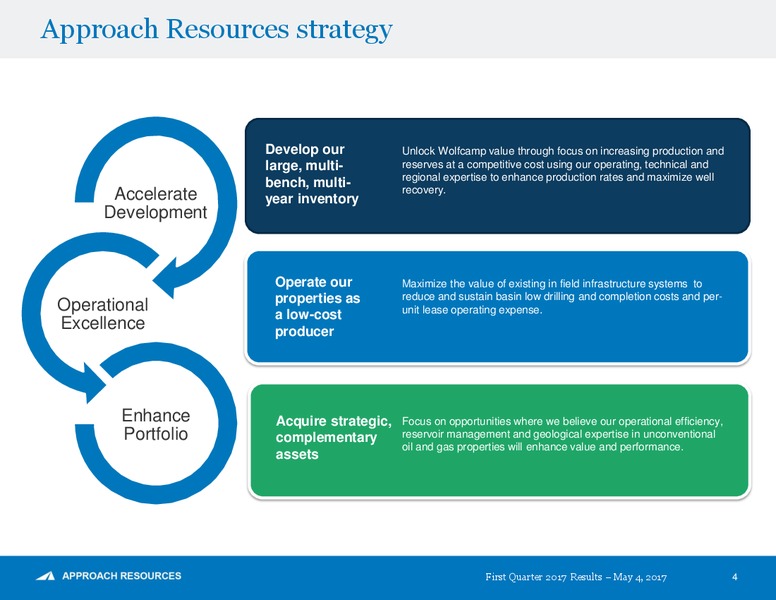
Task: Select 'Develop our large, multi-bench, multi-year inventory' heading
Action: click(x=312, y=174)
